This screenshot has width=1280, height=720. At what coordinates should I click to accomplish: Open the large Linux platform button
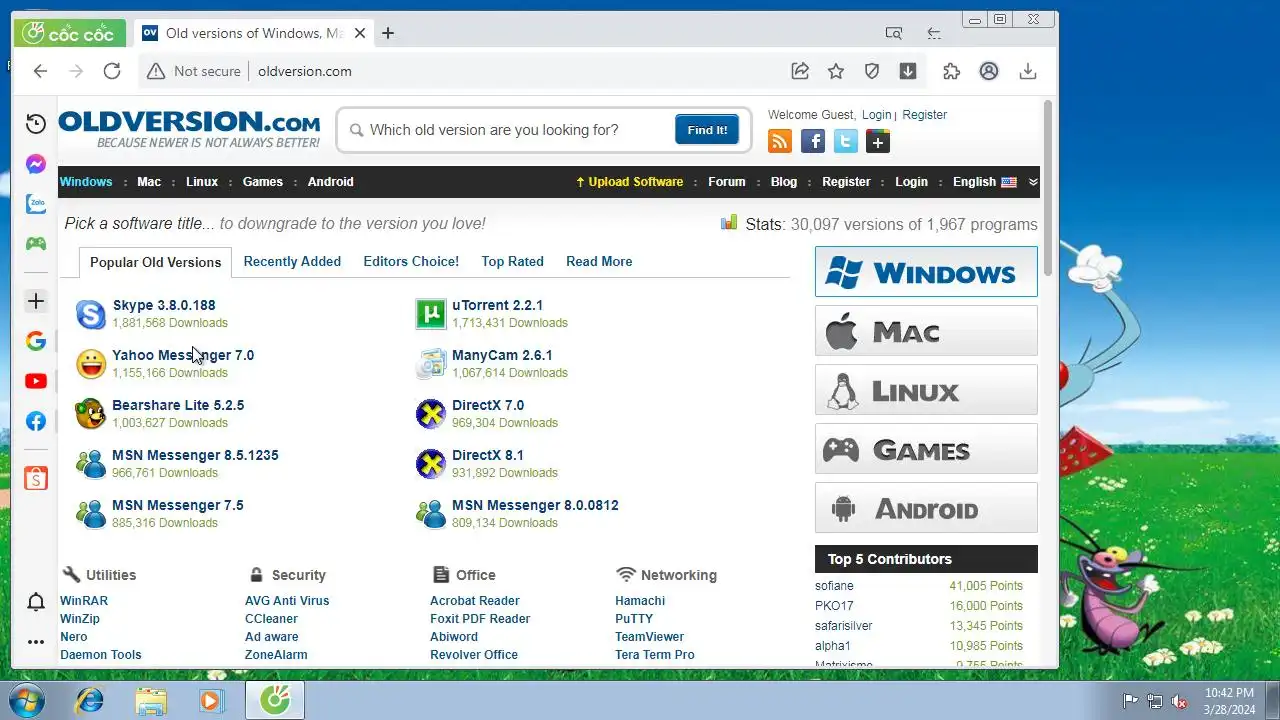tap(926, 390)
